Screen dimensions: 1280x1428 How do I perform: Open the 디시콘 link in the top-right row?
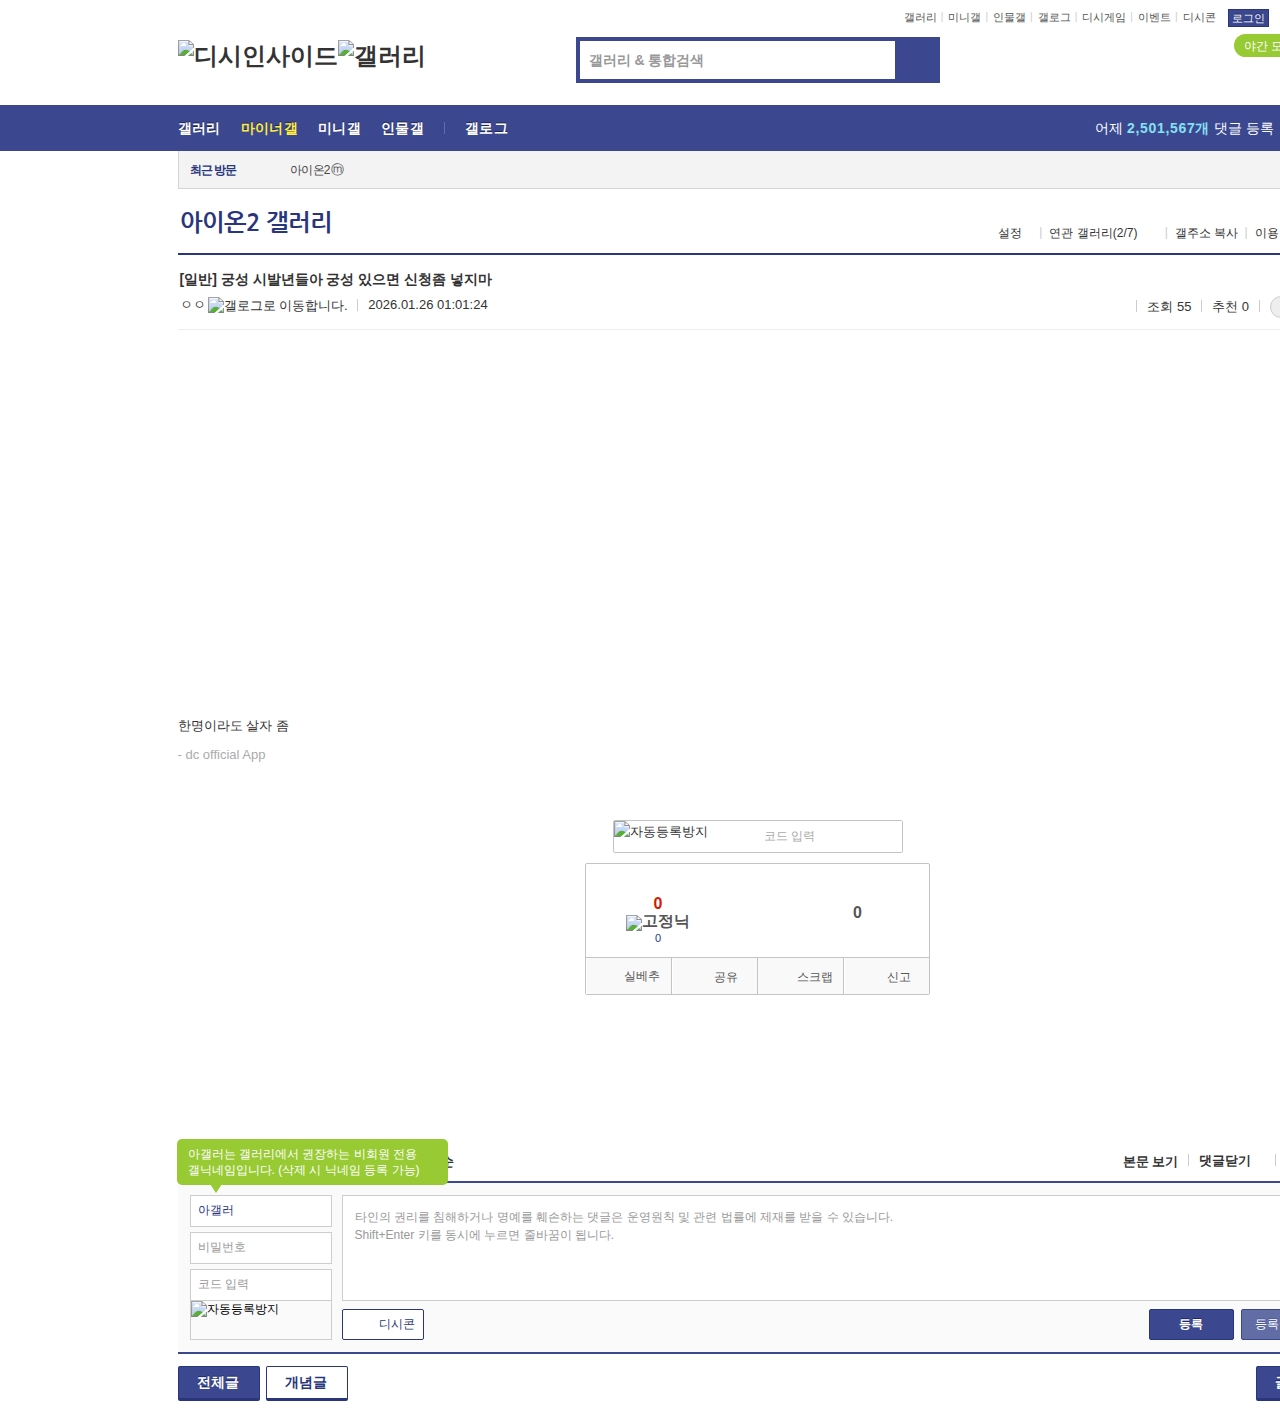(x=1199, y=18)
